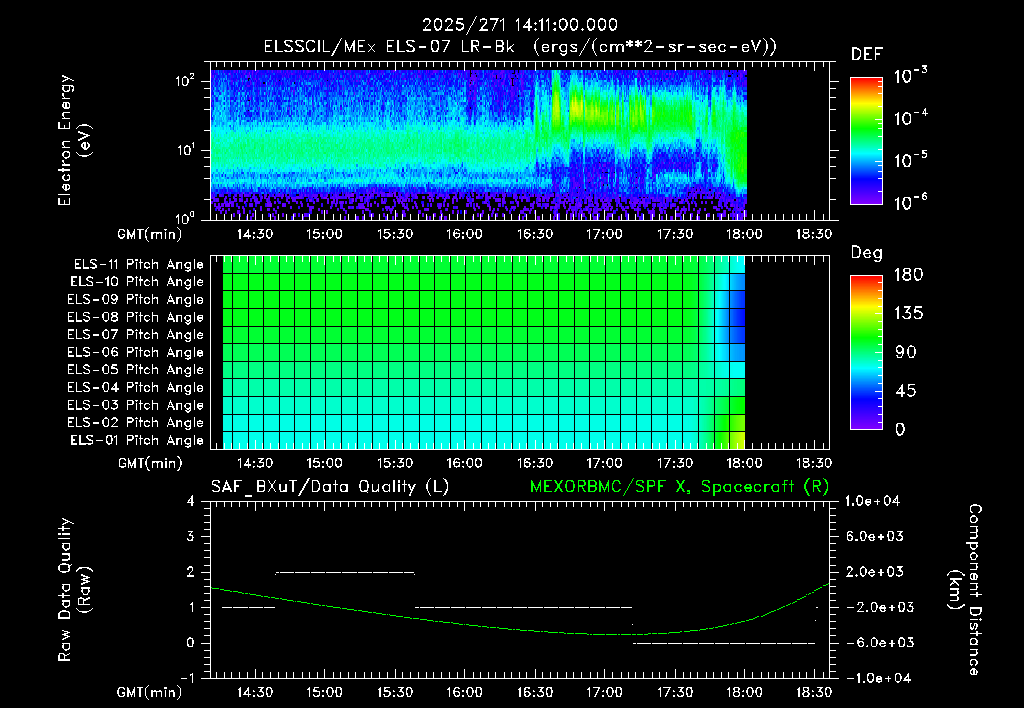Select the ELS-05 Pitch Angle row label

136,370
